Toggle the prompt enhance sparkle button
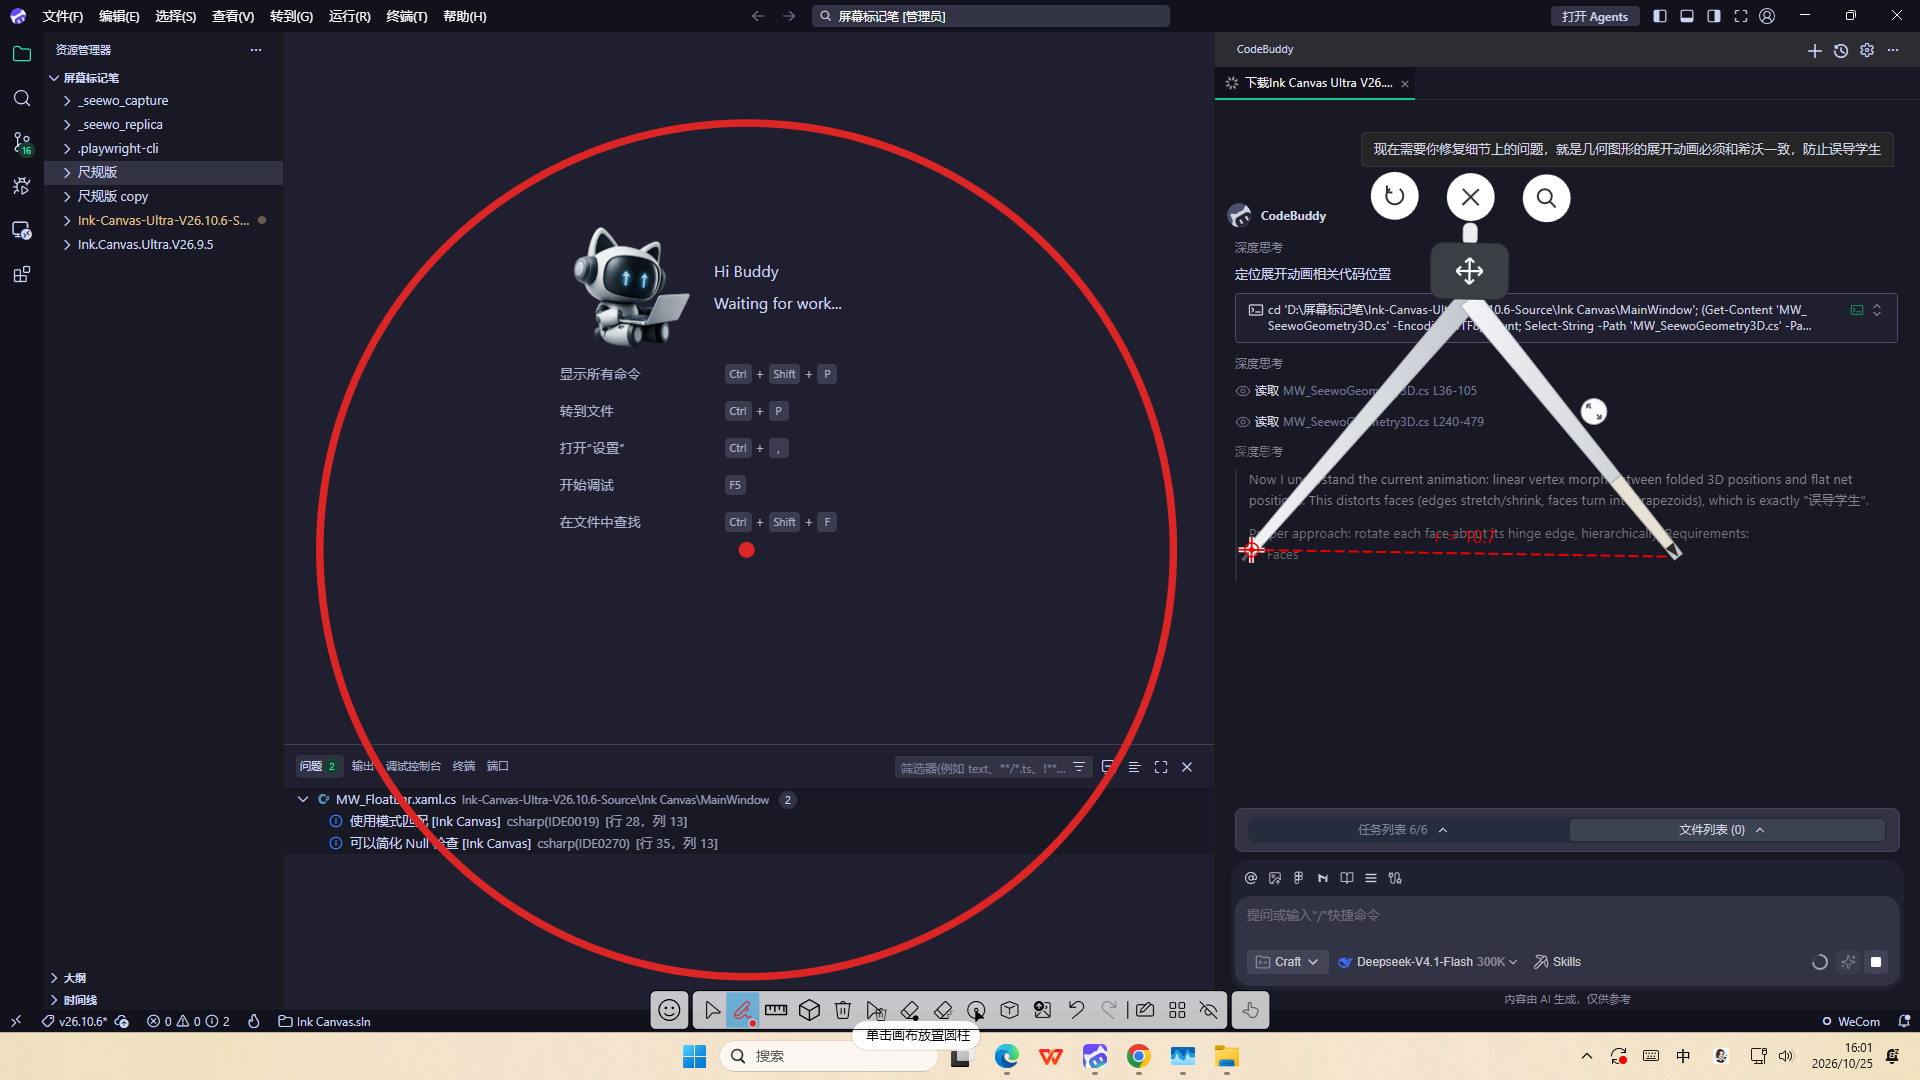Image resolution: width=1920 pixels, height=1080 pixels. click(x=1848, y=962)
